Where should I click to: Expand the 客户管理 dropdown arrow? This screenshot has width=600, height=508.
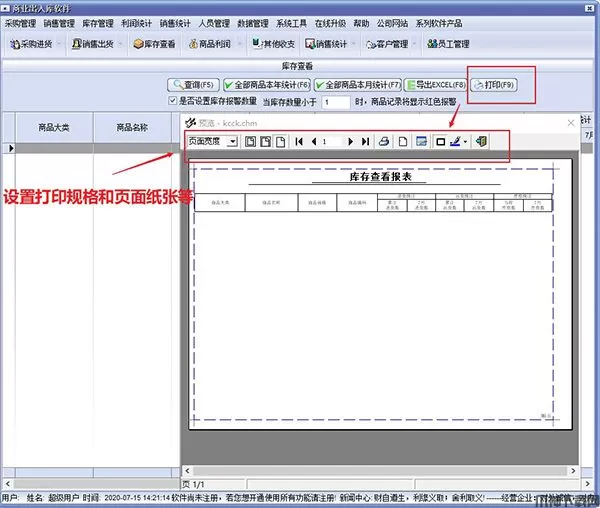[x=414, y=44]
